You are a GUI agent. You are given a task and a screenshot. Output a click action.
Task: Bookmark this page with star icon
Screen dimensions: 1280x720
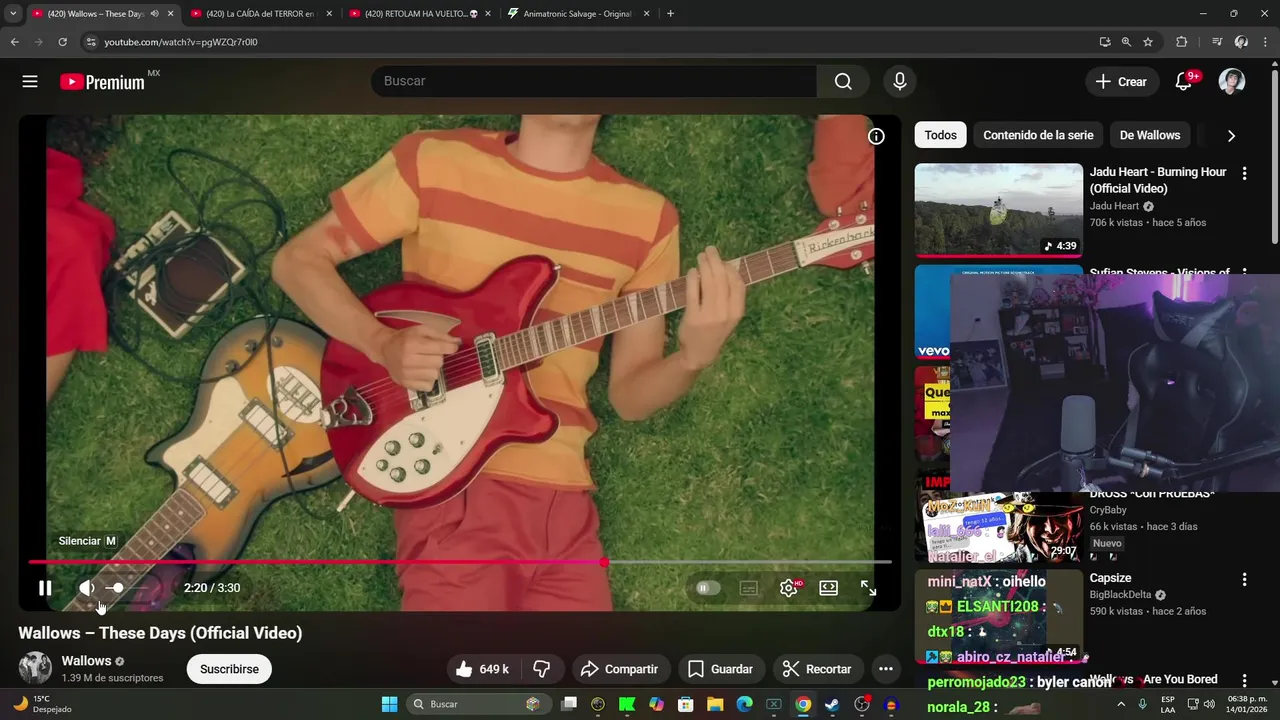[1148, 42]
